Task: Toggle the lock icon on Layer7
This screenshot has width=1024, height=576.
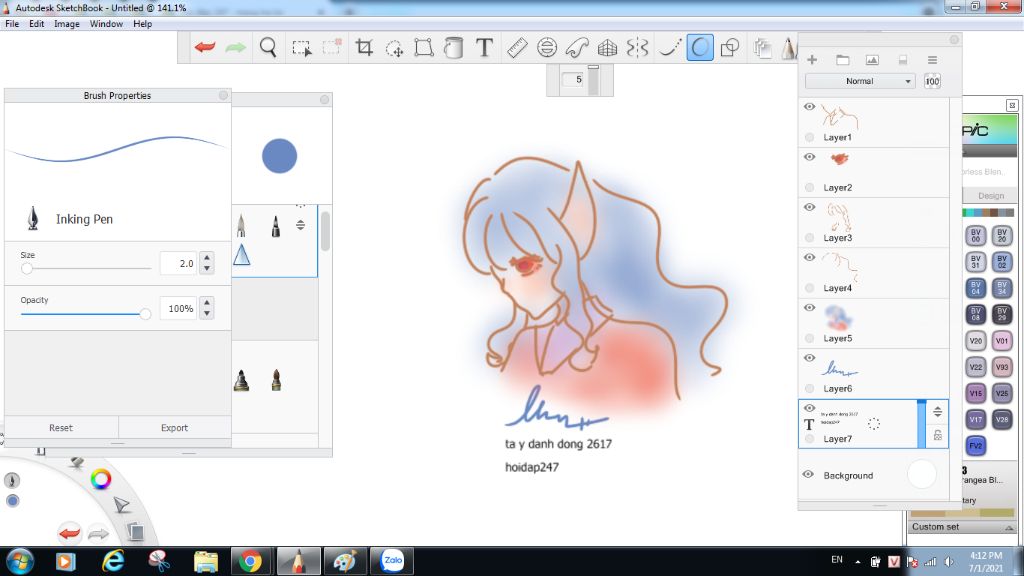Action: [937, 435]
